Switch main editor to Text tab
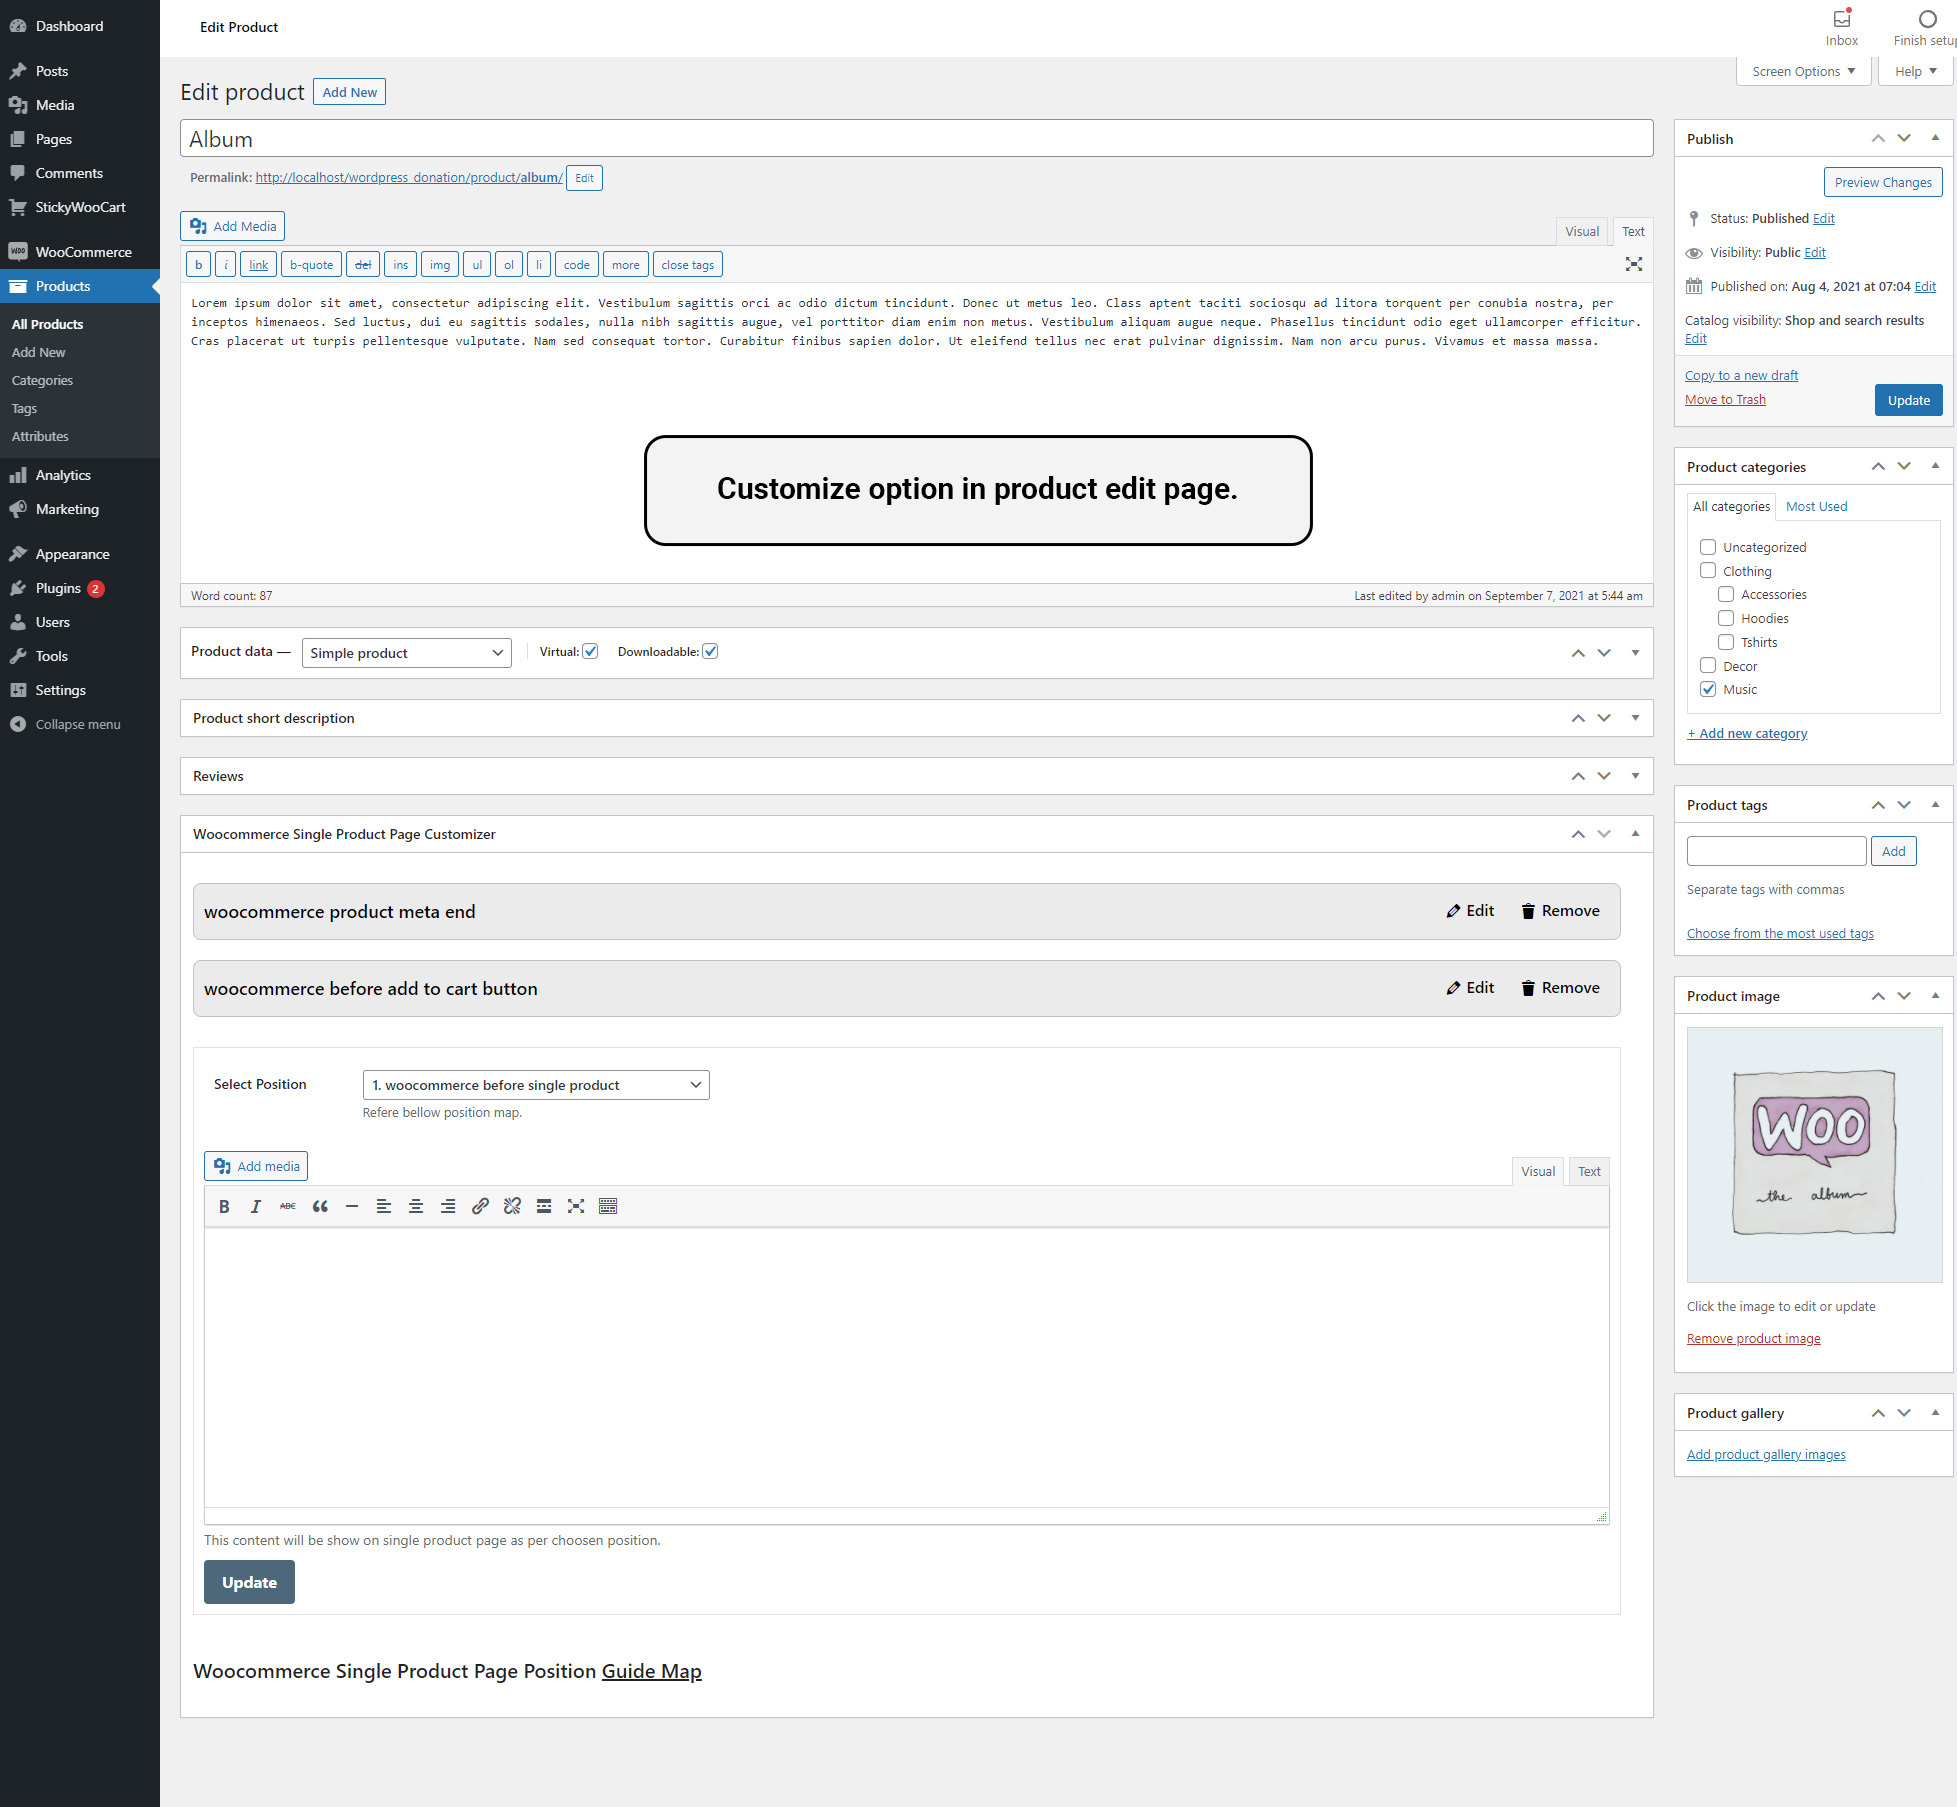Image resolution: width=1957 pixels, height=1807 pixels. click(1633, 231)
